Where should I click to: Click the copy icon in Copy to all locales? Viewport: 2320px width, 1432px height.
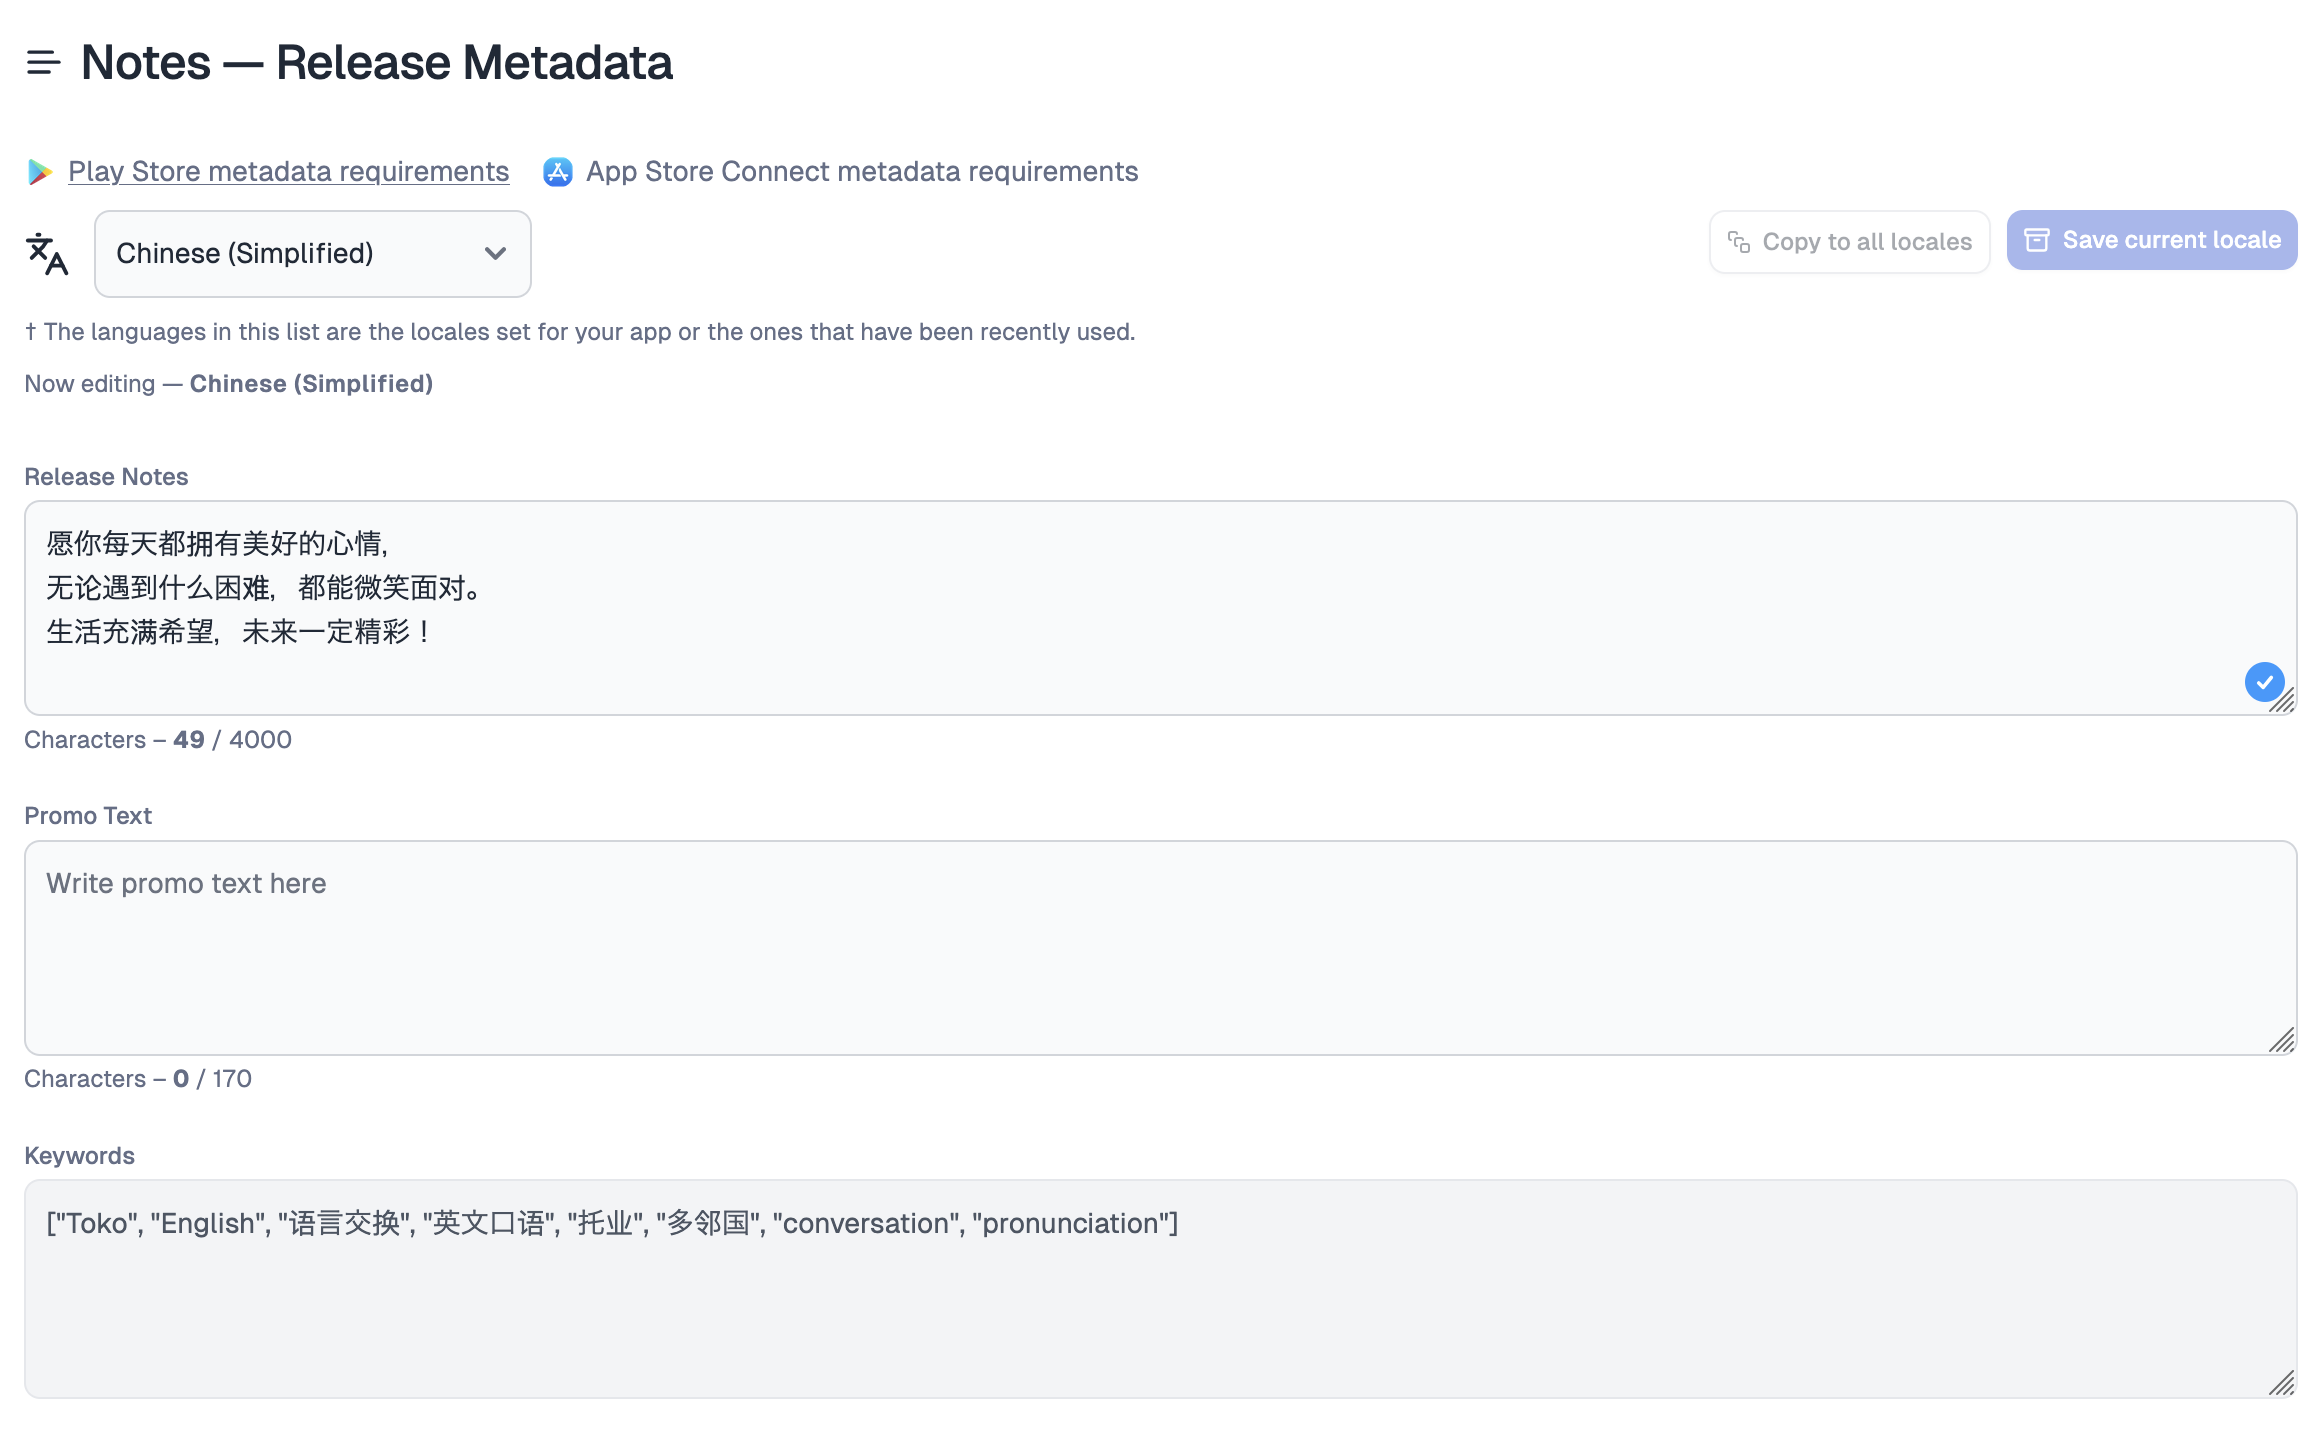(1739, 242)
